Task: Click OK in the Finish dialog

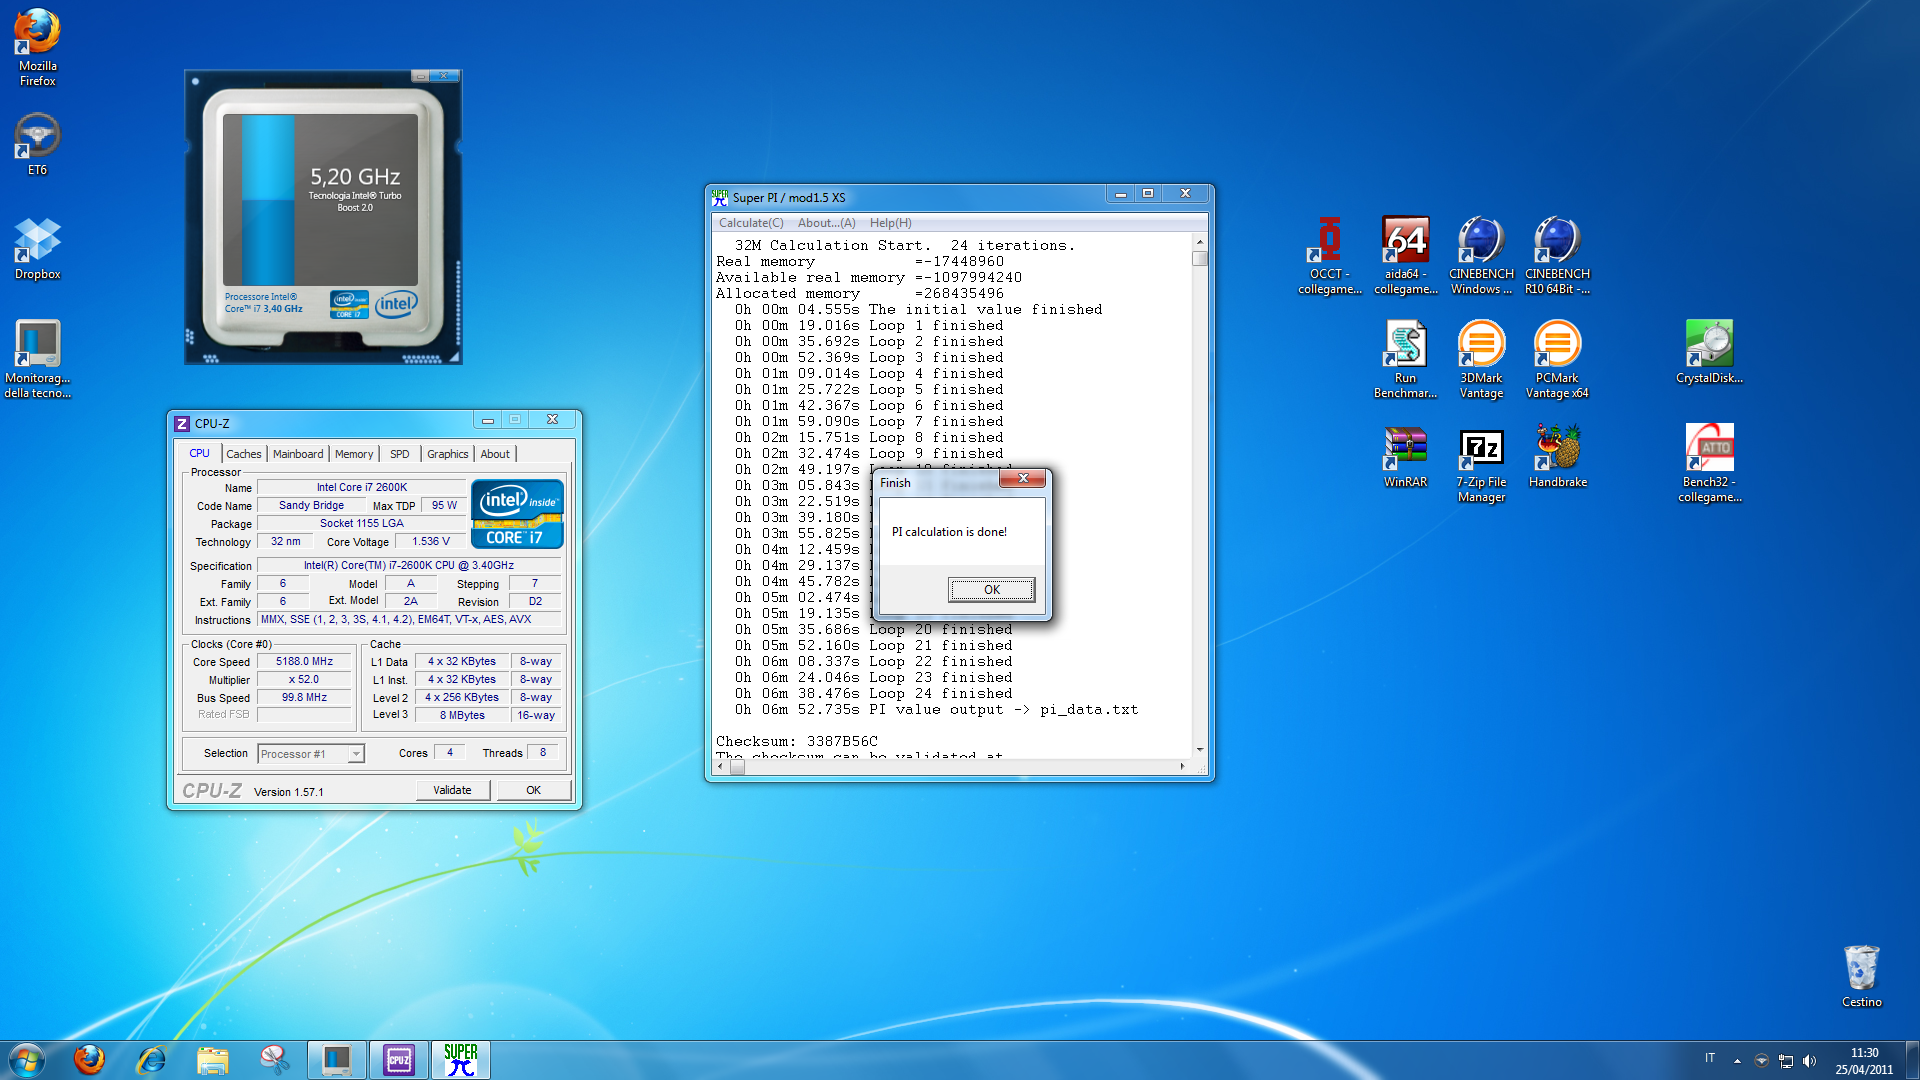Action: [991, 590]
